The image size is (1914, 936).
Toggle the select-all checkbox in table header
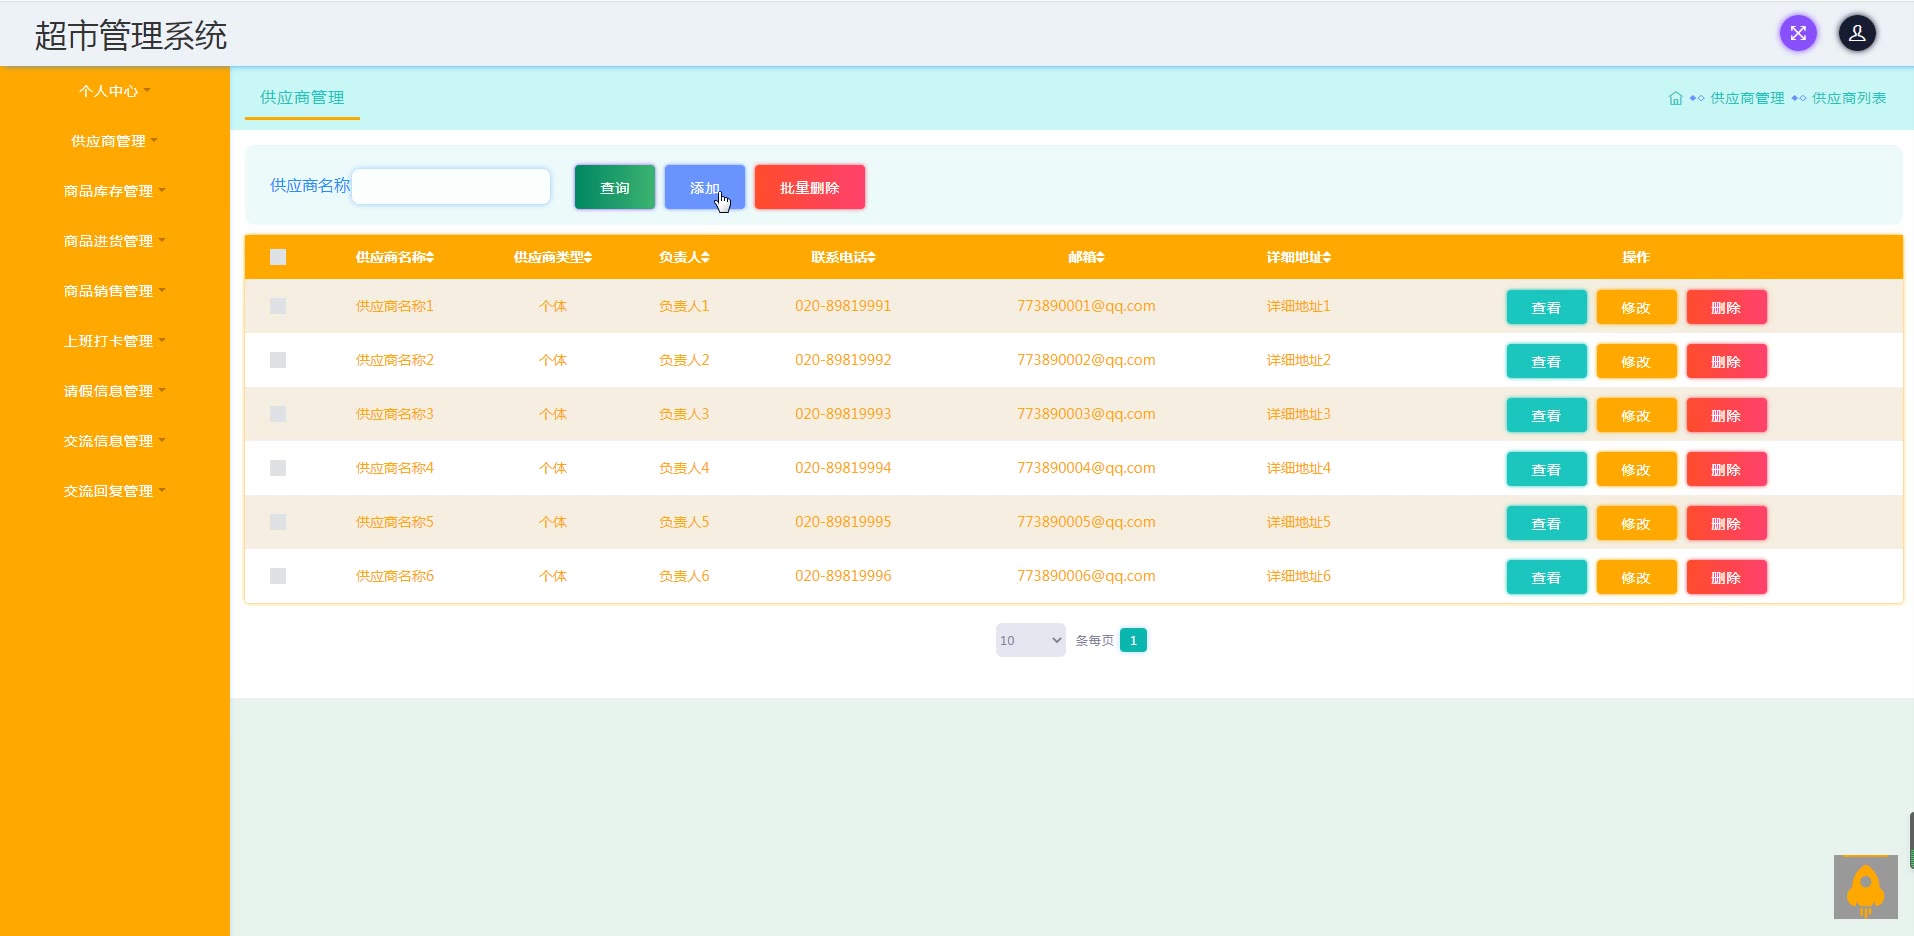coord(278,257)
